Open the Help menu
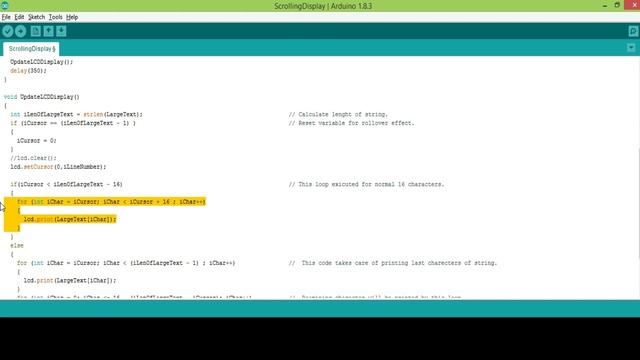The image size is (640, 360). tap(72, 17)
